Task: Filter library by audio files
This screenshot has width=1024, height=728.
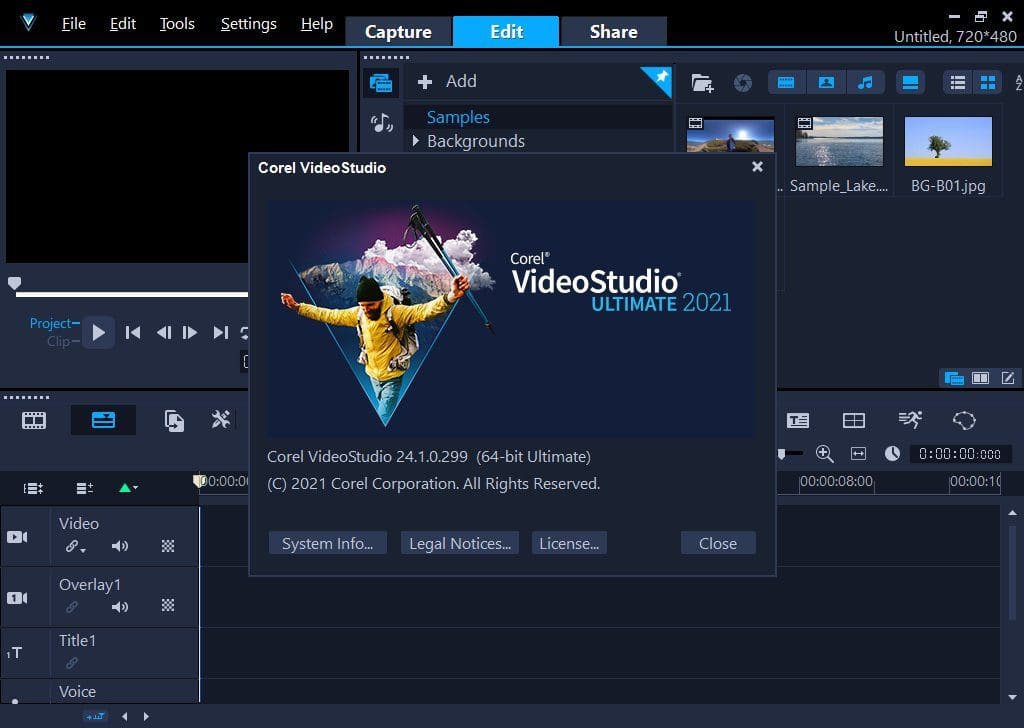Action: tap(866, 82)
